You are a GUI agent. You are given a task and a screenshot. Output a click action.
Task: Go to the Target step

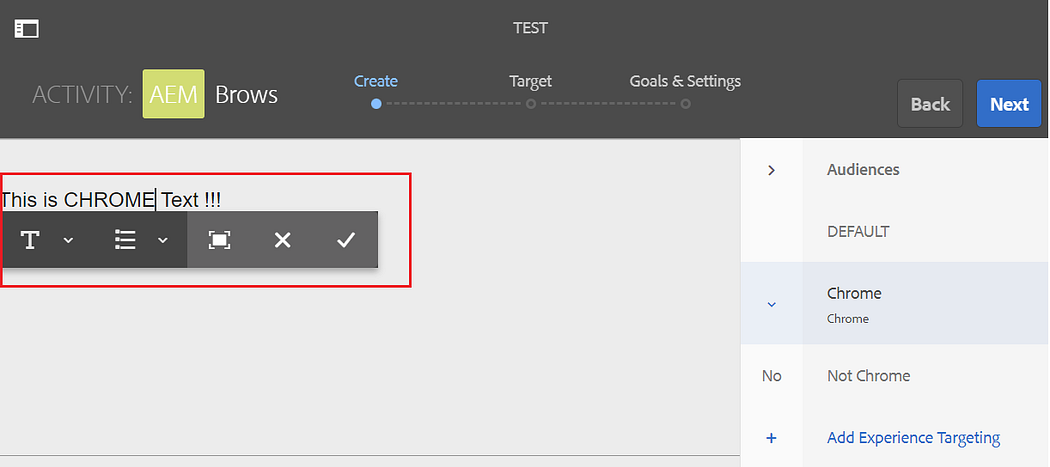pyautogui.click(x=530, y=81)
